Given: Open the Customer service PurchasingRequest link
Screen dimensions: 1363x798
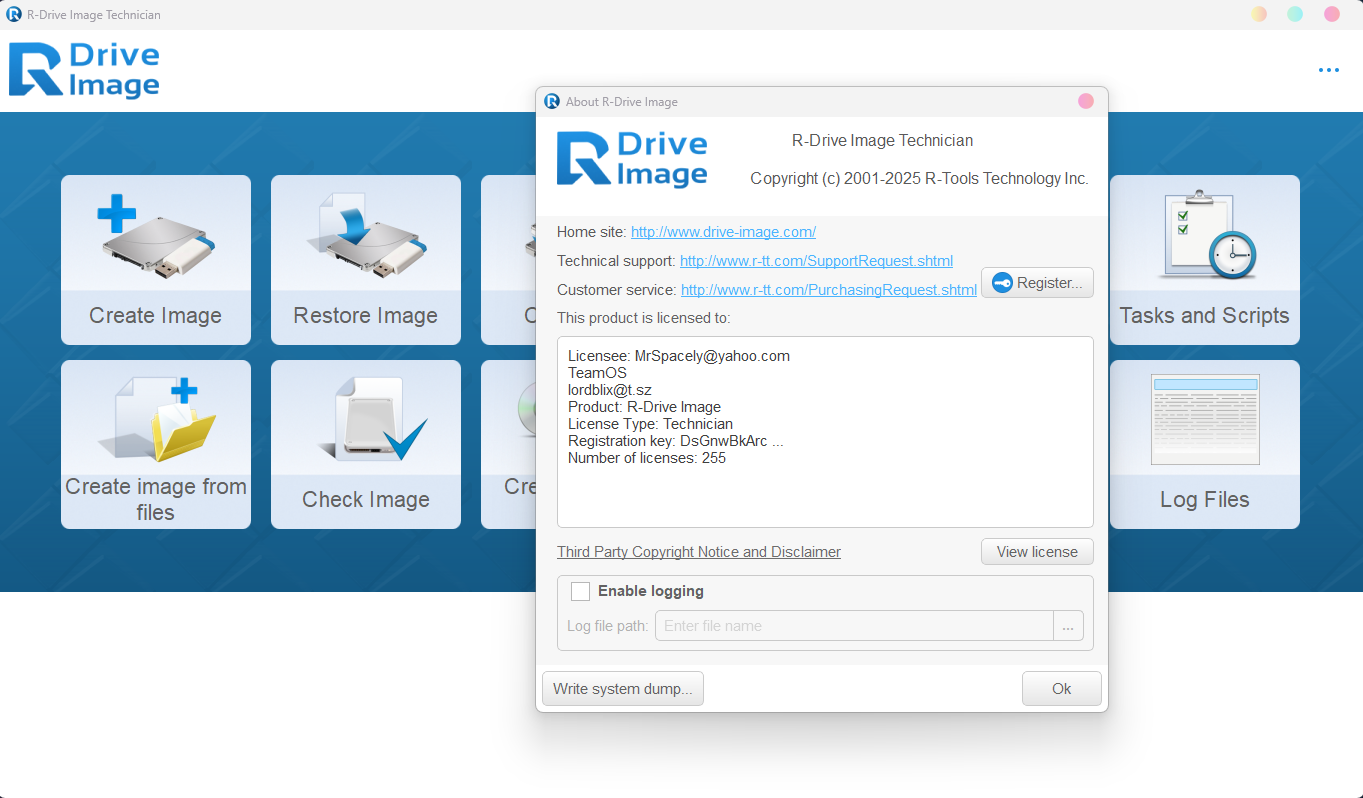Looking at the screenshot, I should point(828,290).
